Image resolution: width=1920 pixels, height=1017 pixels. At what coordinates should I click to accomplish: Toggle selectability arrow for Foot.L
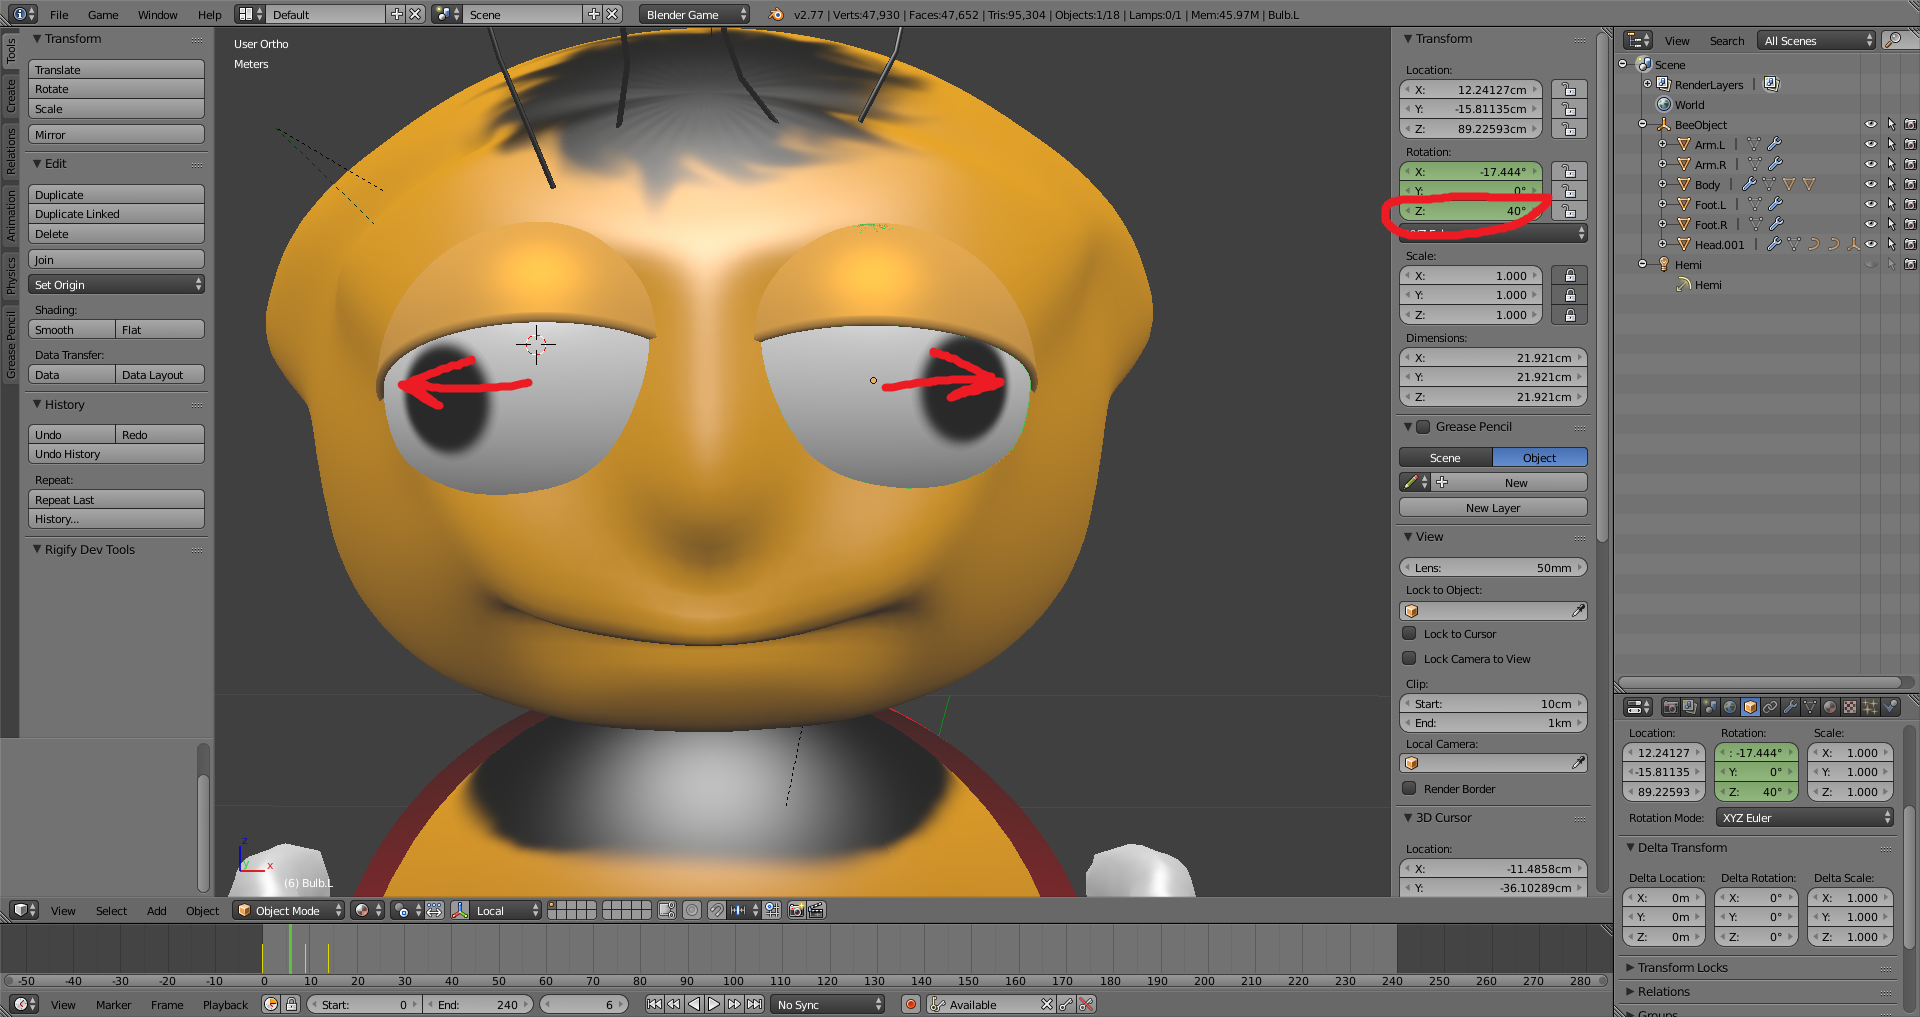[1890, 204]
